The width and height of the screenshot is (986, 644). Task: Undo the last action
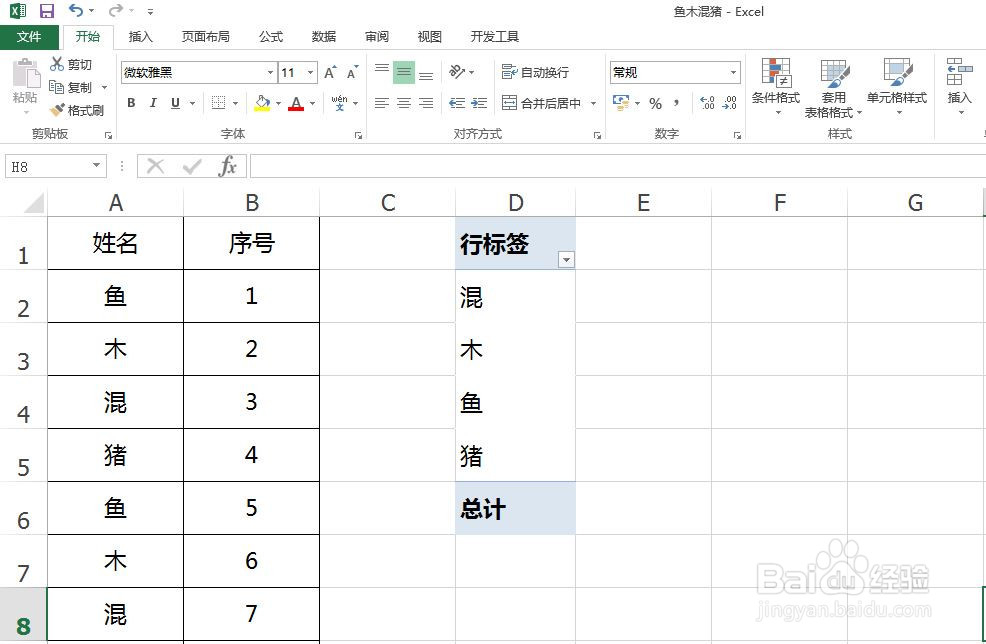(76, 11)
